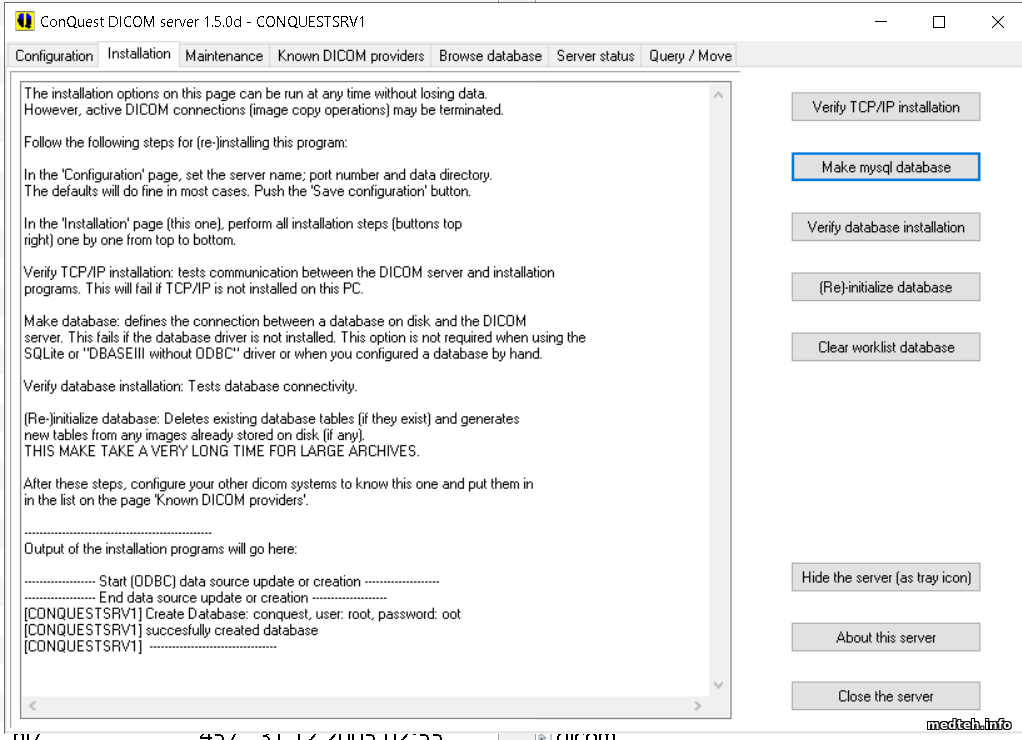Click the Close the server button
The image size is (1022, 740).
pos(885,696)
